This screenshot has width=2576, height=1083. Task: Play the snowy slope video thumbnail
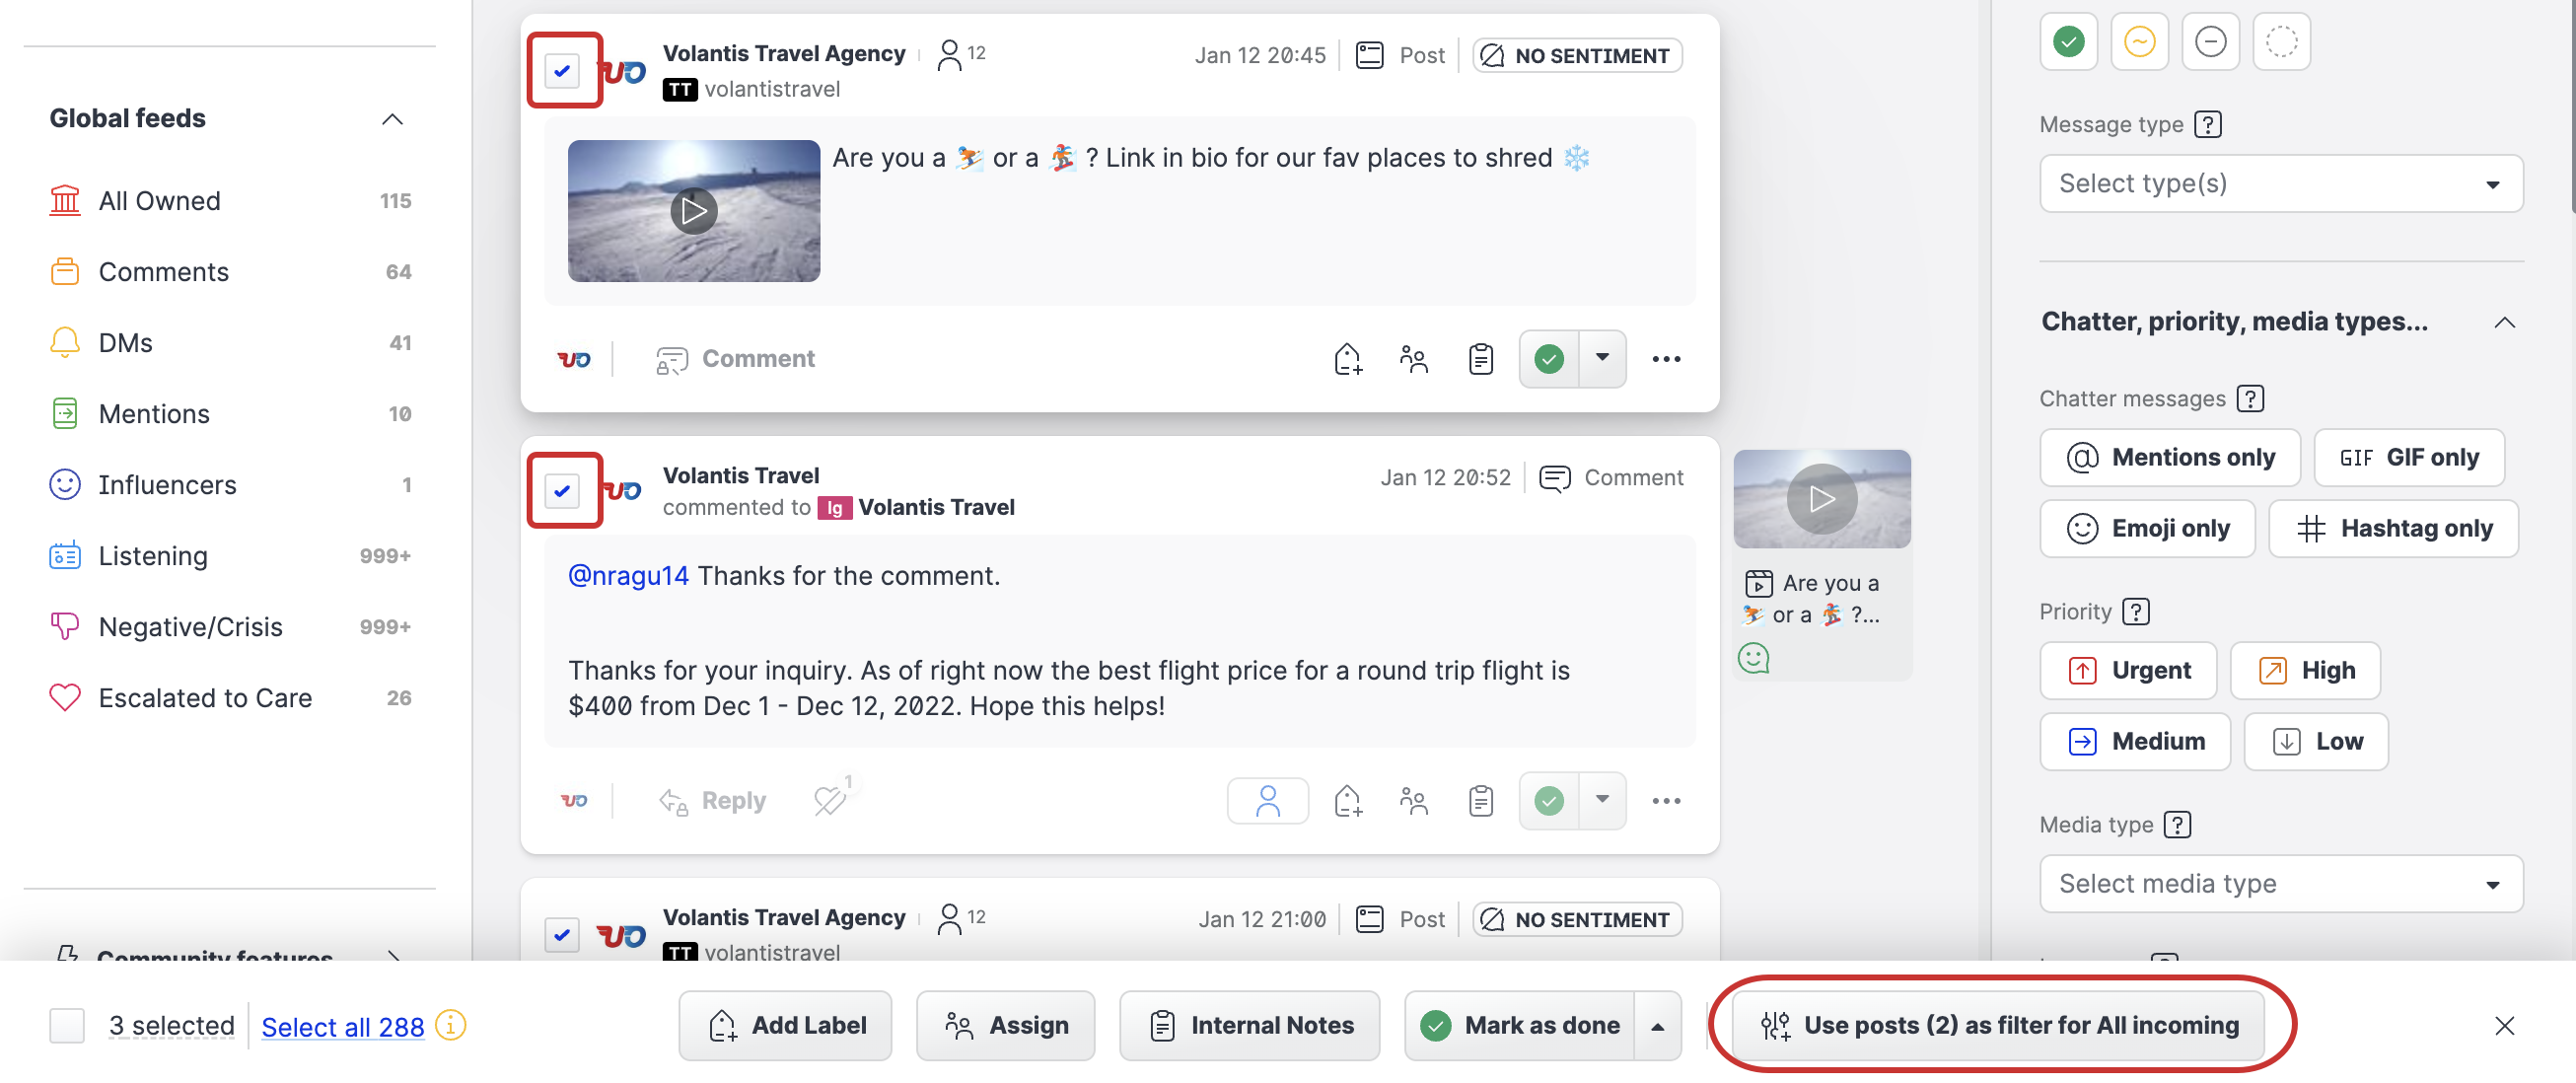click(x=693, y=211)
